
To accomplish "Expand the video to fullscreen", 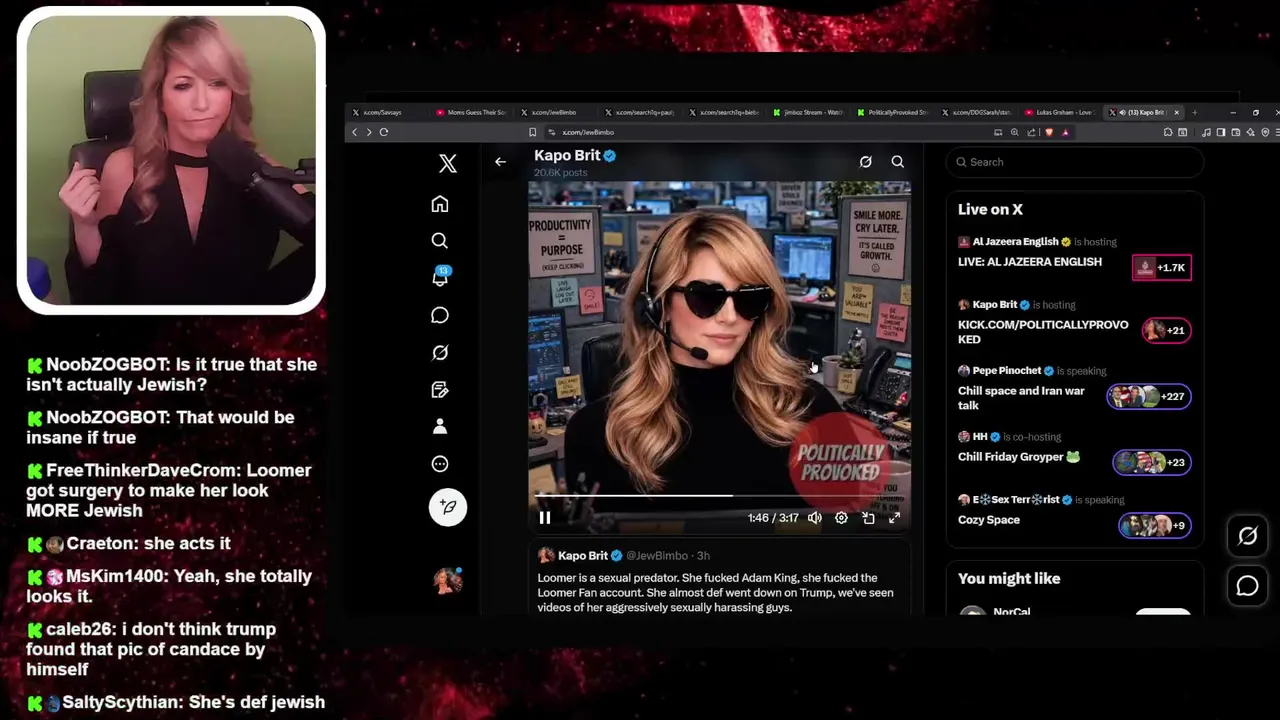I will pos(894,517).
